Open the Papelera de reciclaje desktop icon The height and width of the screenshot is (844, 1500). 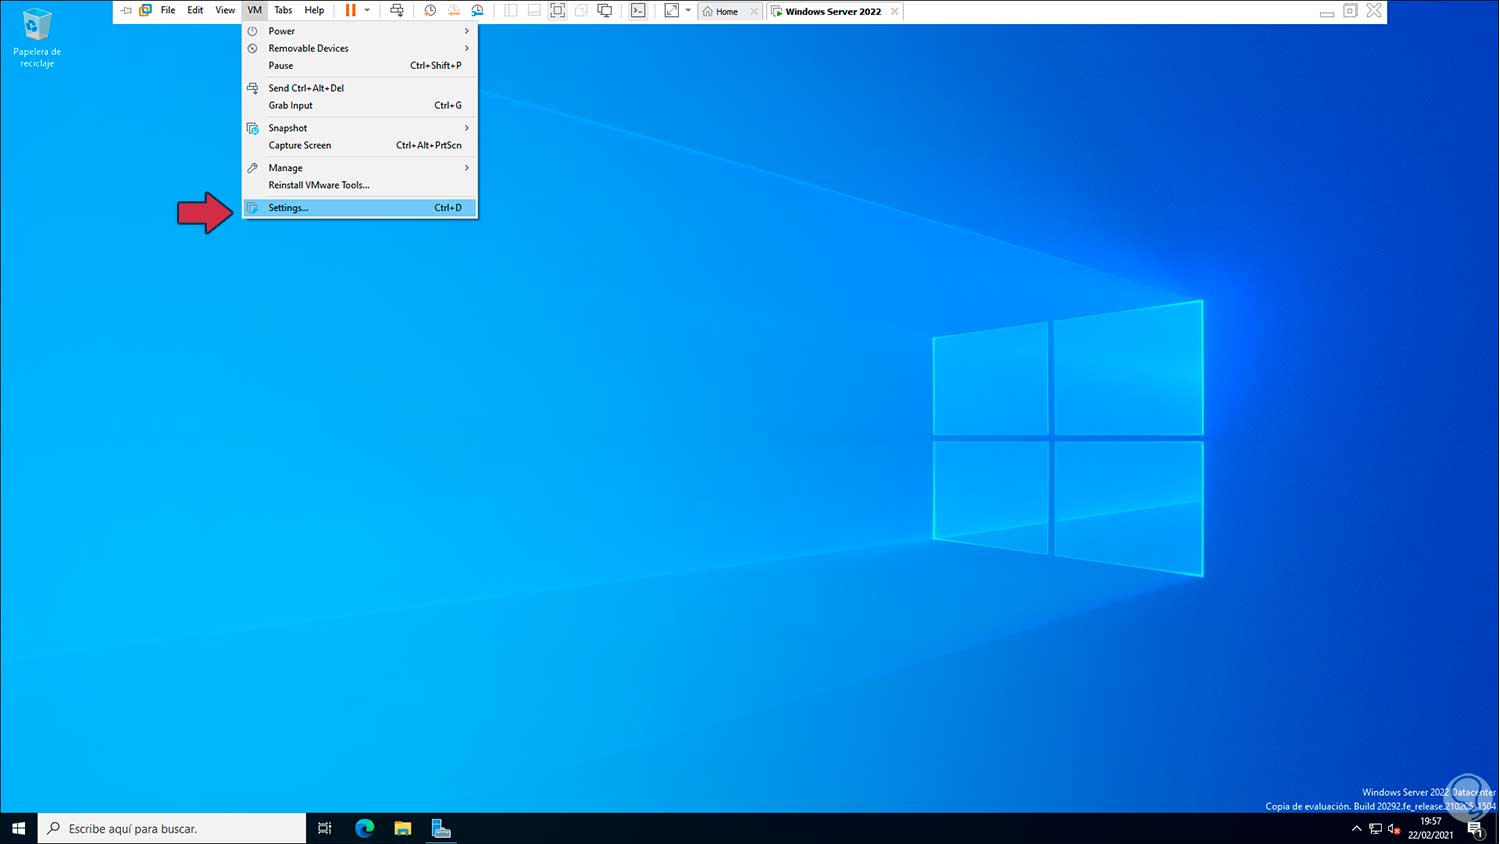click(x=37, y=38)
